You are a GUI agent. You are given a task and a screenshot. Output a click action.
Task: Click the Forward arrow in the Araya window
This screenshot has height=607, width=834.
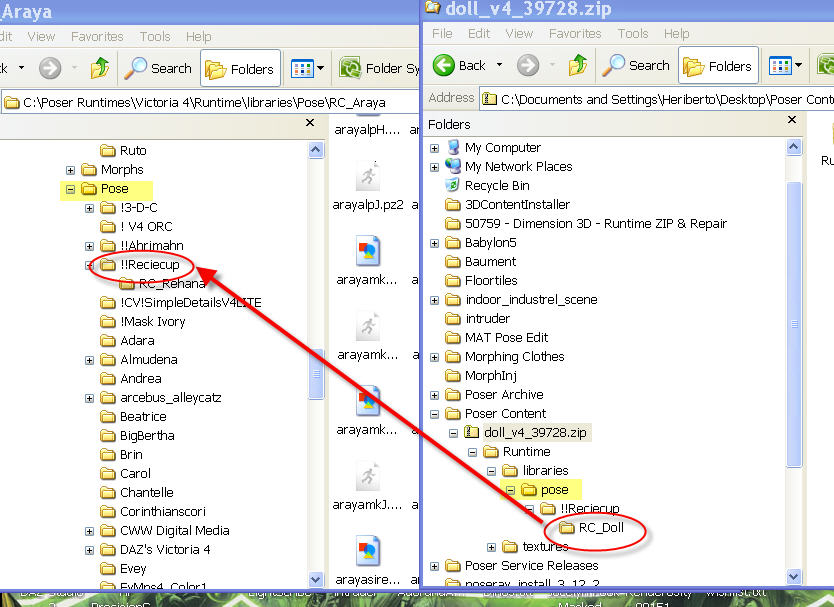pyautogui.click(x=50, y=68)
